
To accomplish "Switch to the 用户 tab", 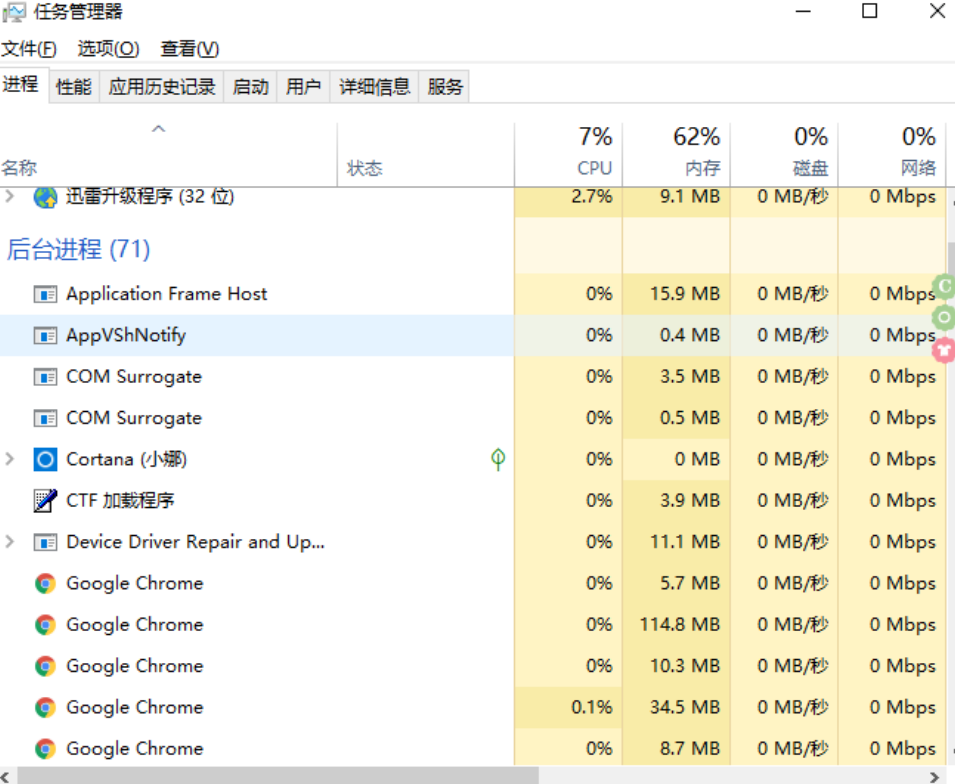I will click(x=303, y=87).
